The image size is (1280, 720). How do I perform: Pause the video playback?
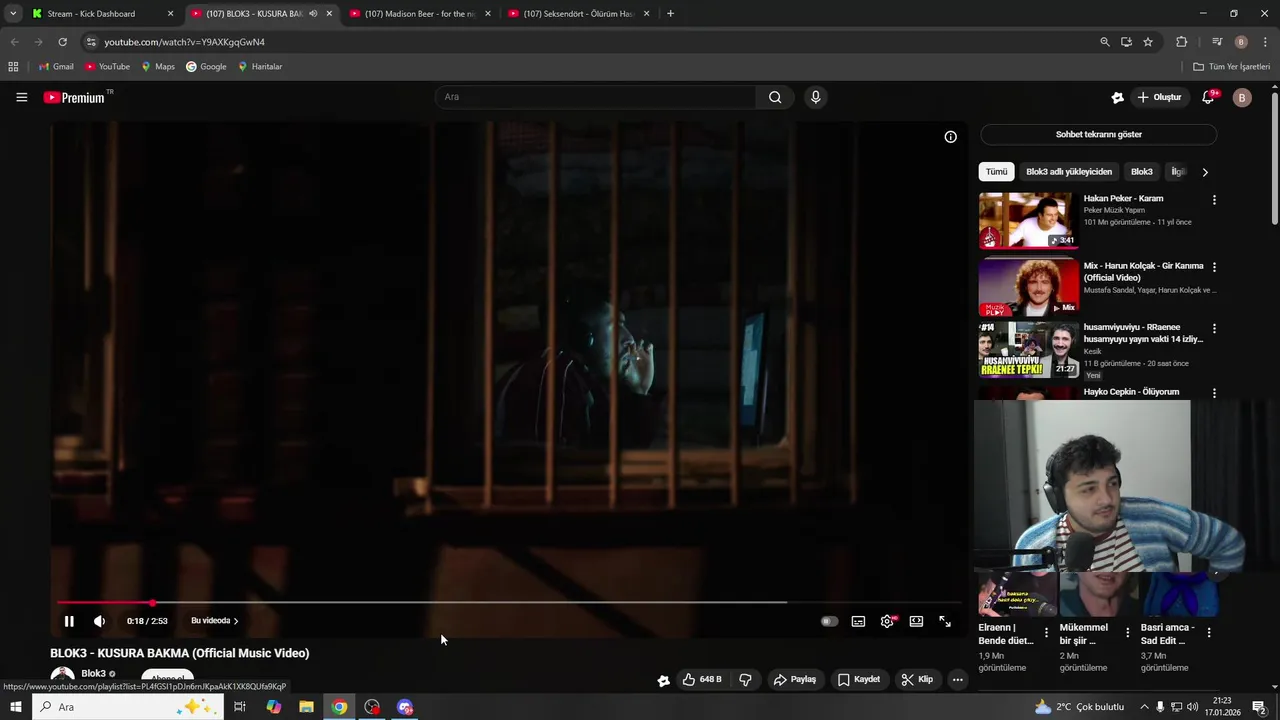[x=69, y=621]
